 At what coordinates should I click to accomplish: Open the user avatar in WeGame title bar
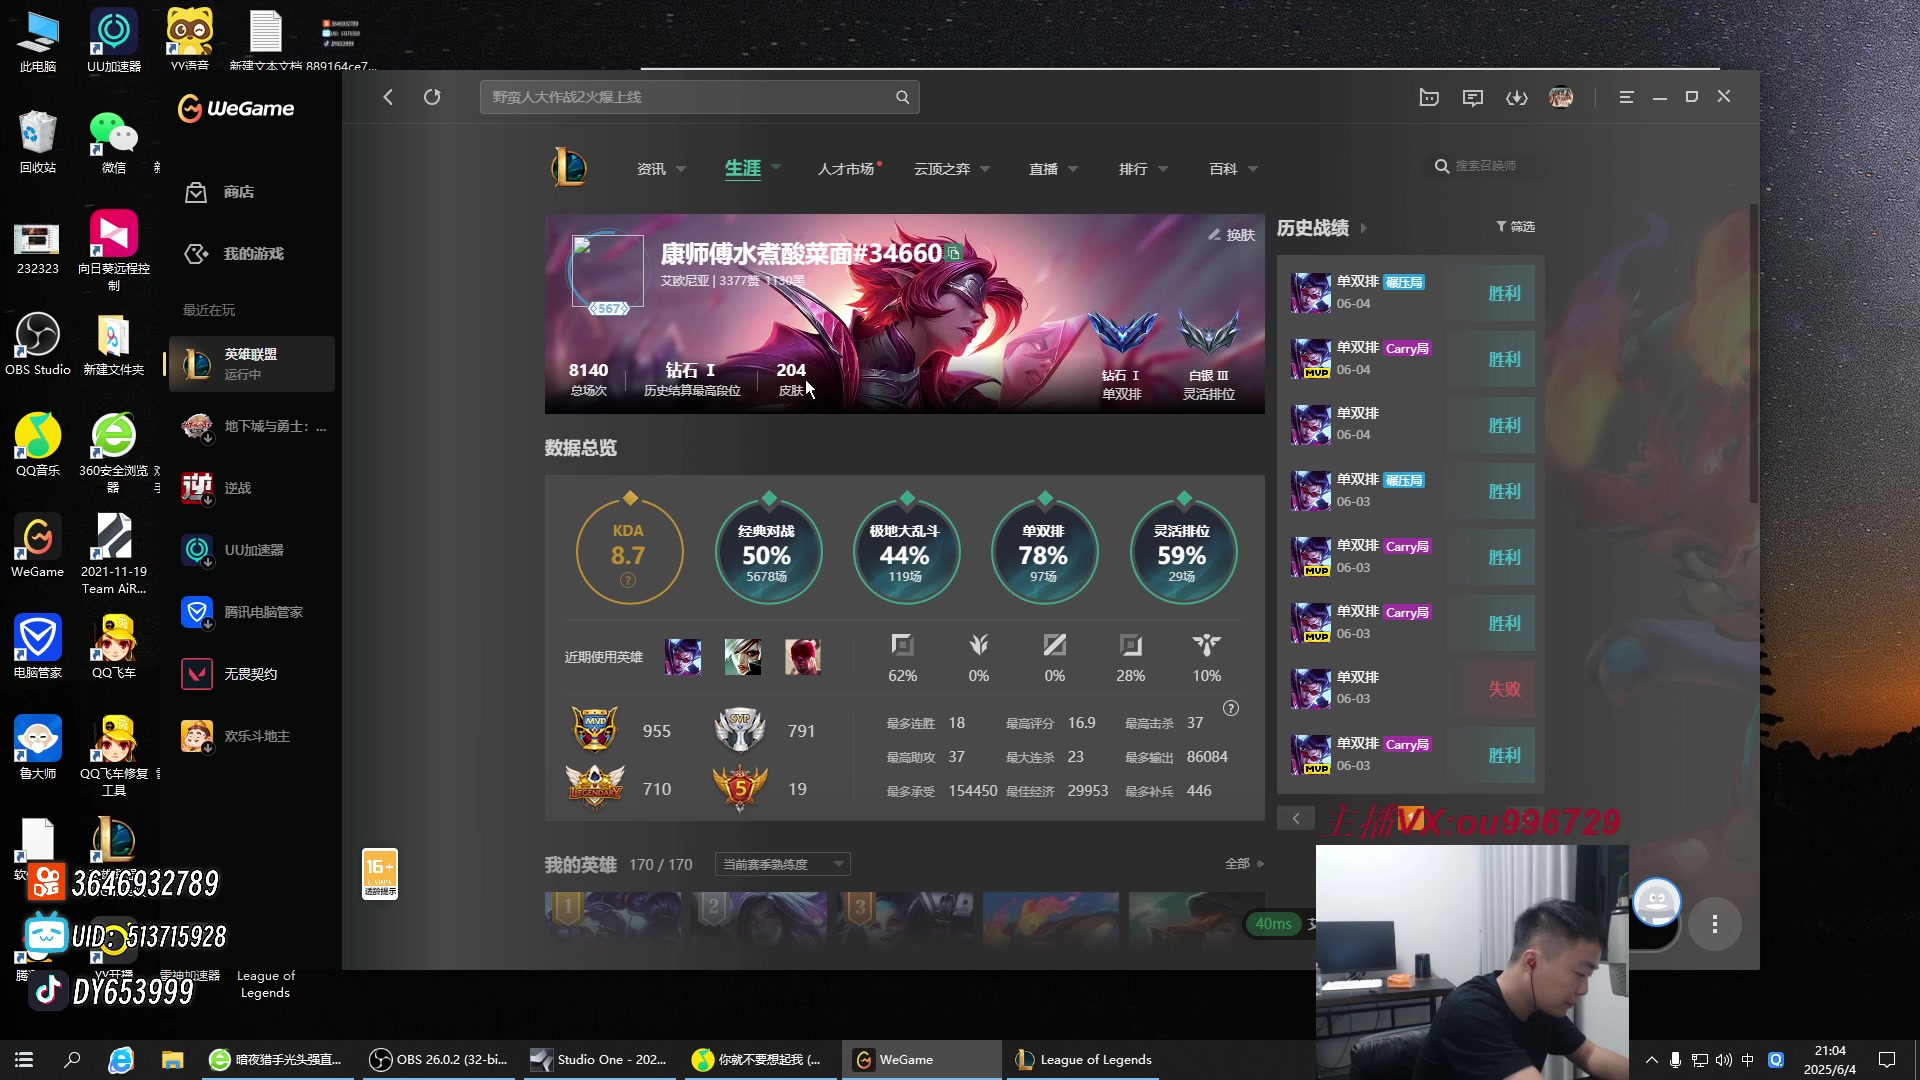click(1561, 97)
